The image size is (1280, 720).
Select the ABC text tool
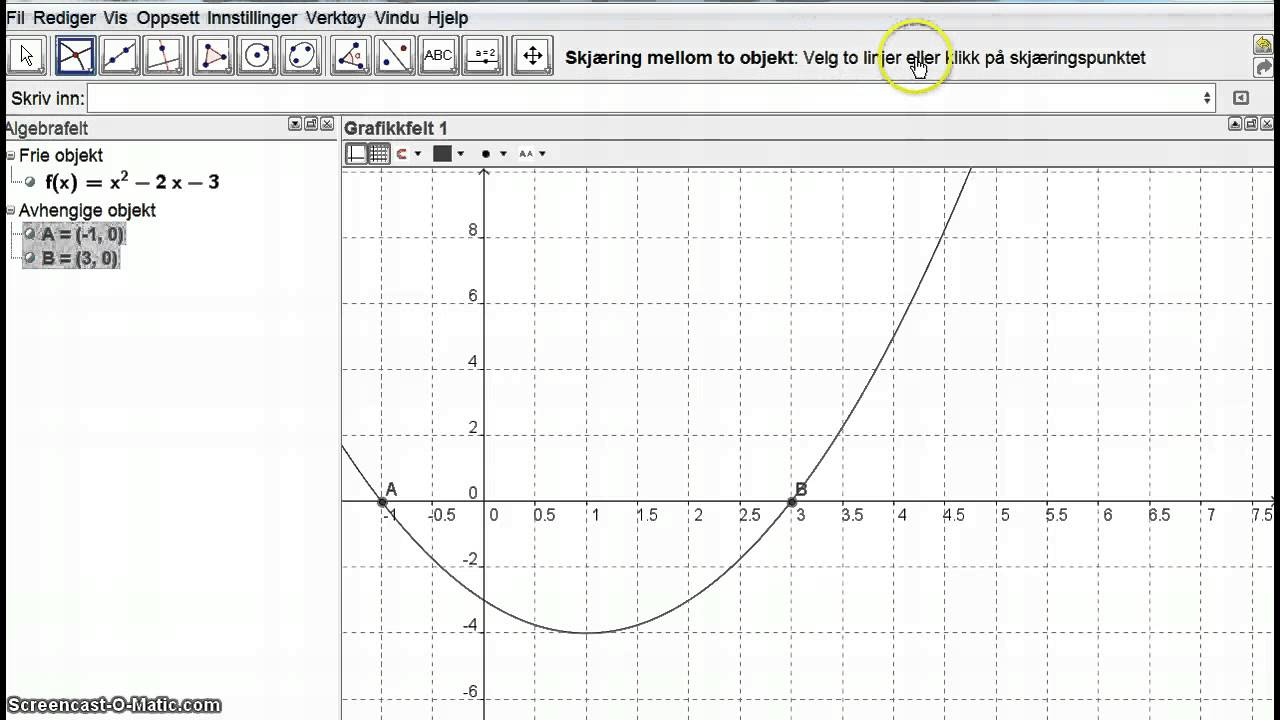coord(439,56)
